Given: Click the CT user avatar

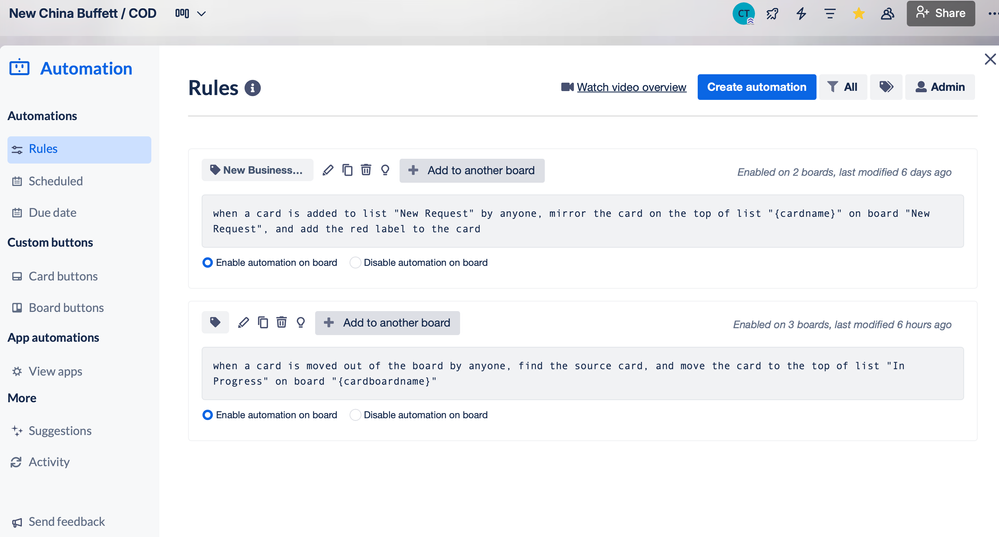Looking at the screenshot, I should point(743,13).
